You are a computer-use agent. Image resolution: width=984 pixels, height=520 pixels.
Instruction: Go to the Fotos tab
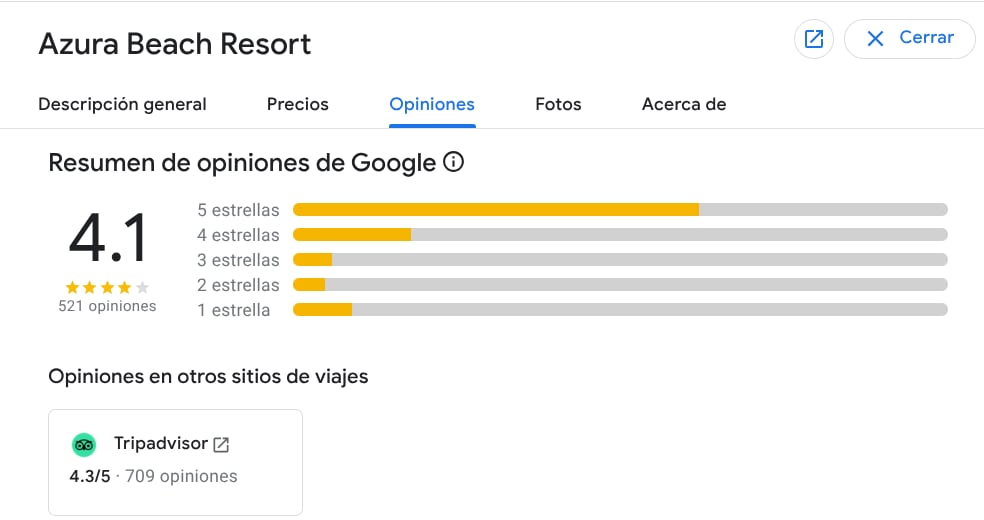tap(558, 104)
